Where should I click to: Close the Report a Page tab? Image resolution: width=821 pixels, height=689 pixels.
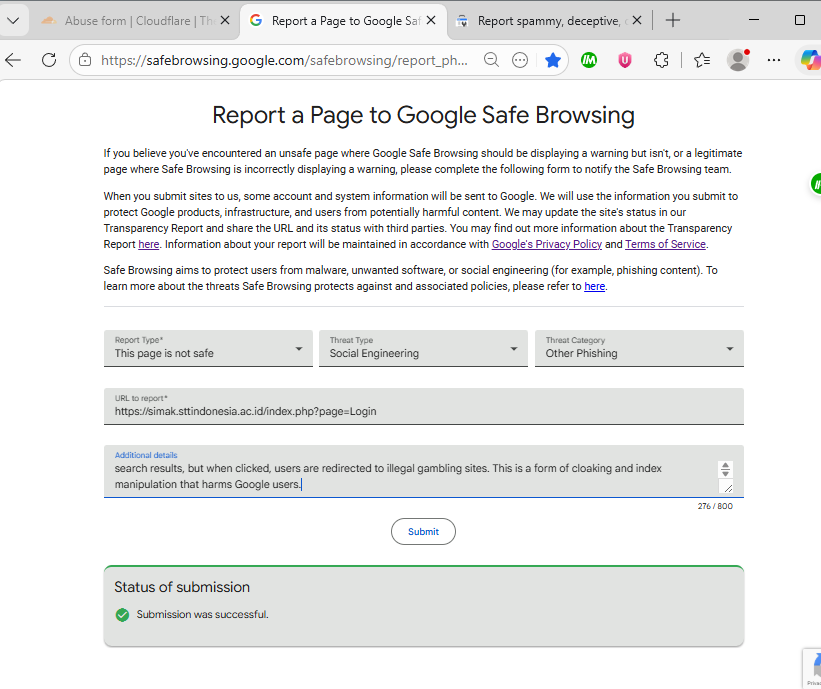pyautogui.click(x=431, y=20)
